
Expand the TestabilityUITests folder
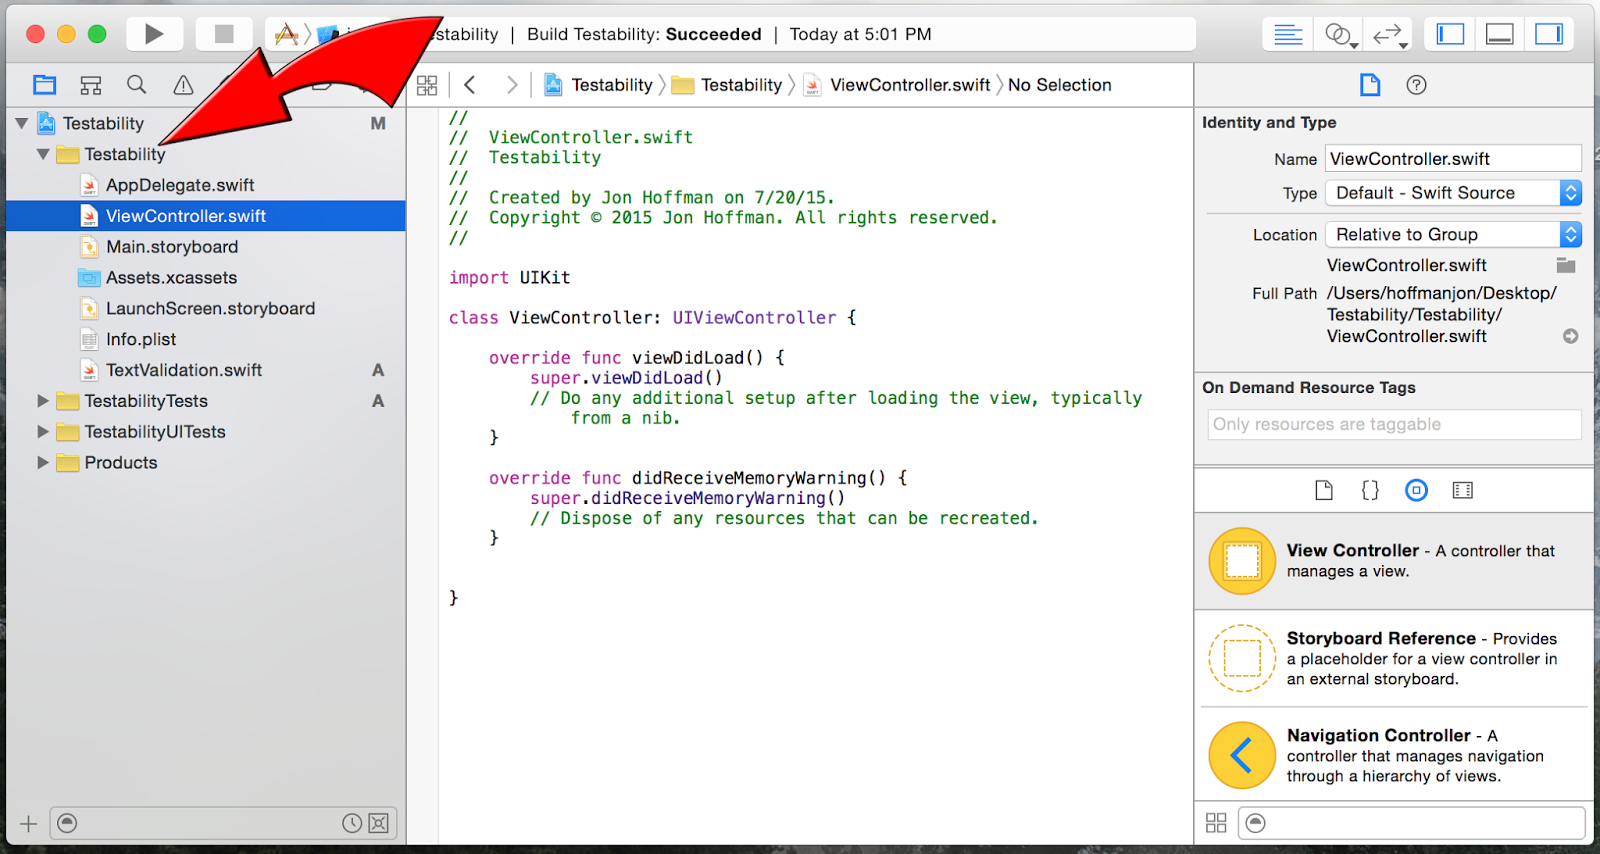pos(42,432)
